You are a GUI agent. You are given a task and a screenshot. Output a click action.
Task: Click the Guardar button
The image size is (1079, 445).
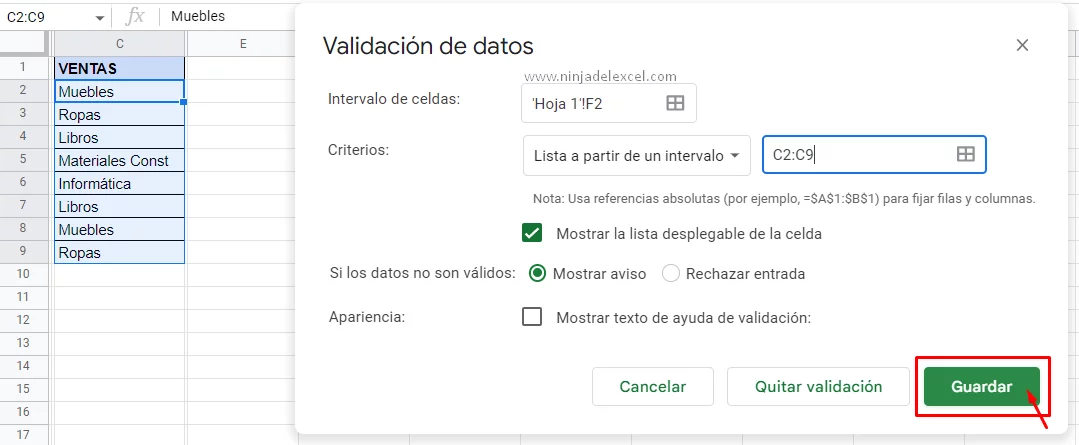[x=981, y=387]
